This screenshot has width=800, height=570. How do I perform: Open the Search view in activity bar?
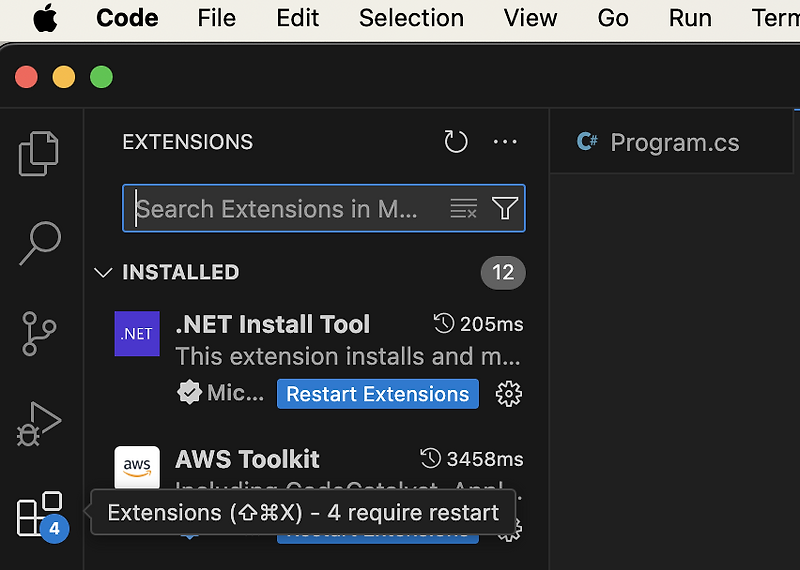[x=40, y=243]
